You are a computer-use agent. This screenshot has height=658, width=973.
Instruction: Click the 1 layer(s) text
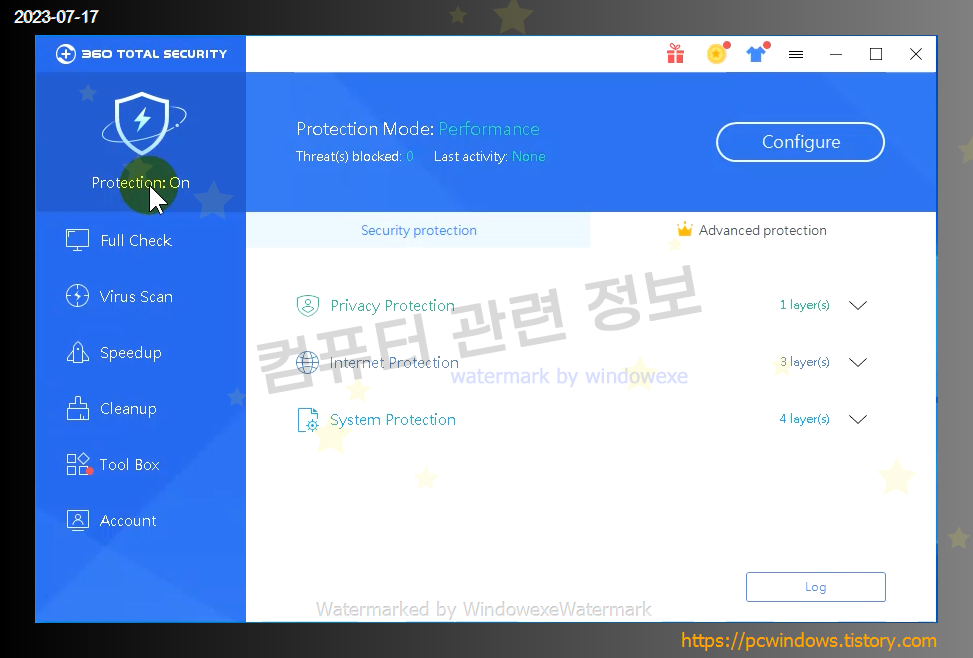click(804, 305)
